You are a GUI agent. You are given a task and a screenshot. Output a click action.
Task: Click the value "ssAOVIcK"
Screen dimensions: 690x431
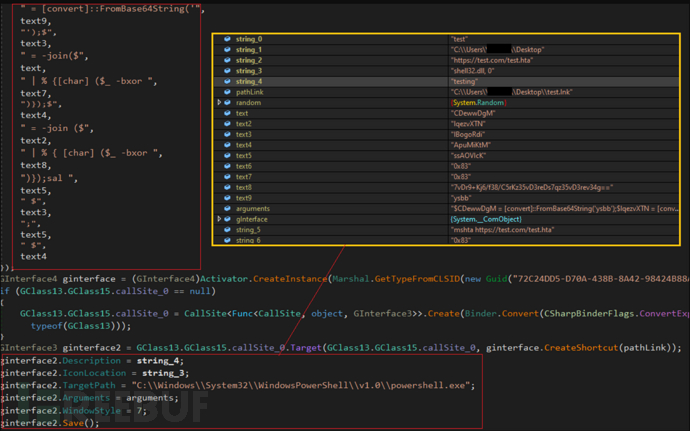[468, 155]
